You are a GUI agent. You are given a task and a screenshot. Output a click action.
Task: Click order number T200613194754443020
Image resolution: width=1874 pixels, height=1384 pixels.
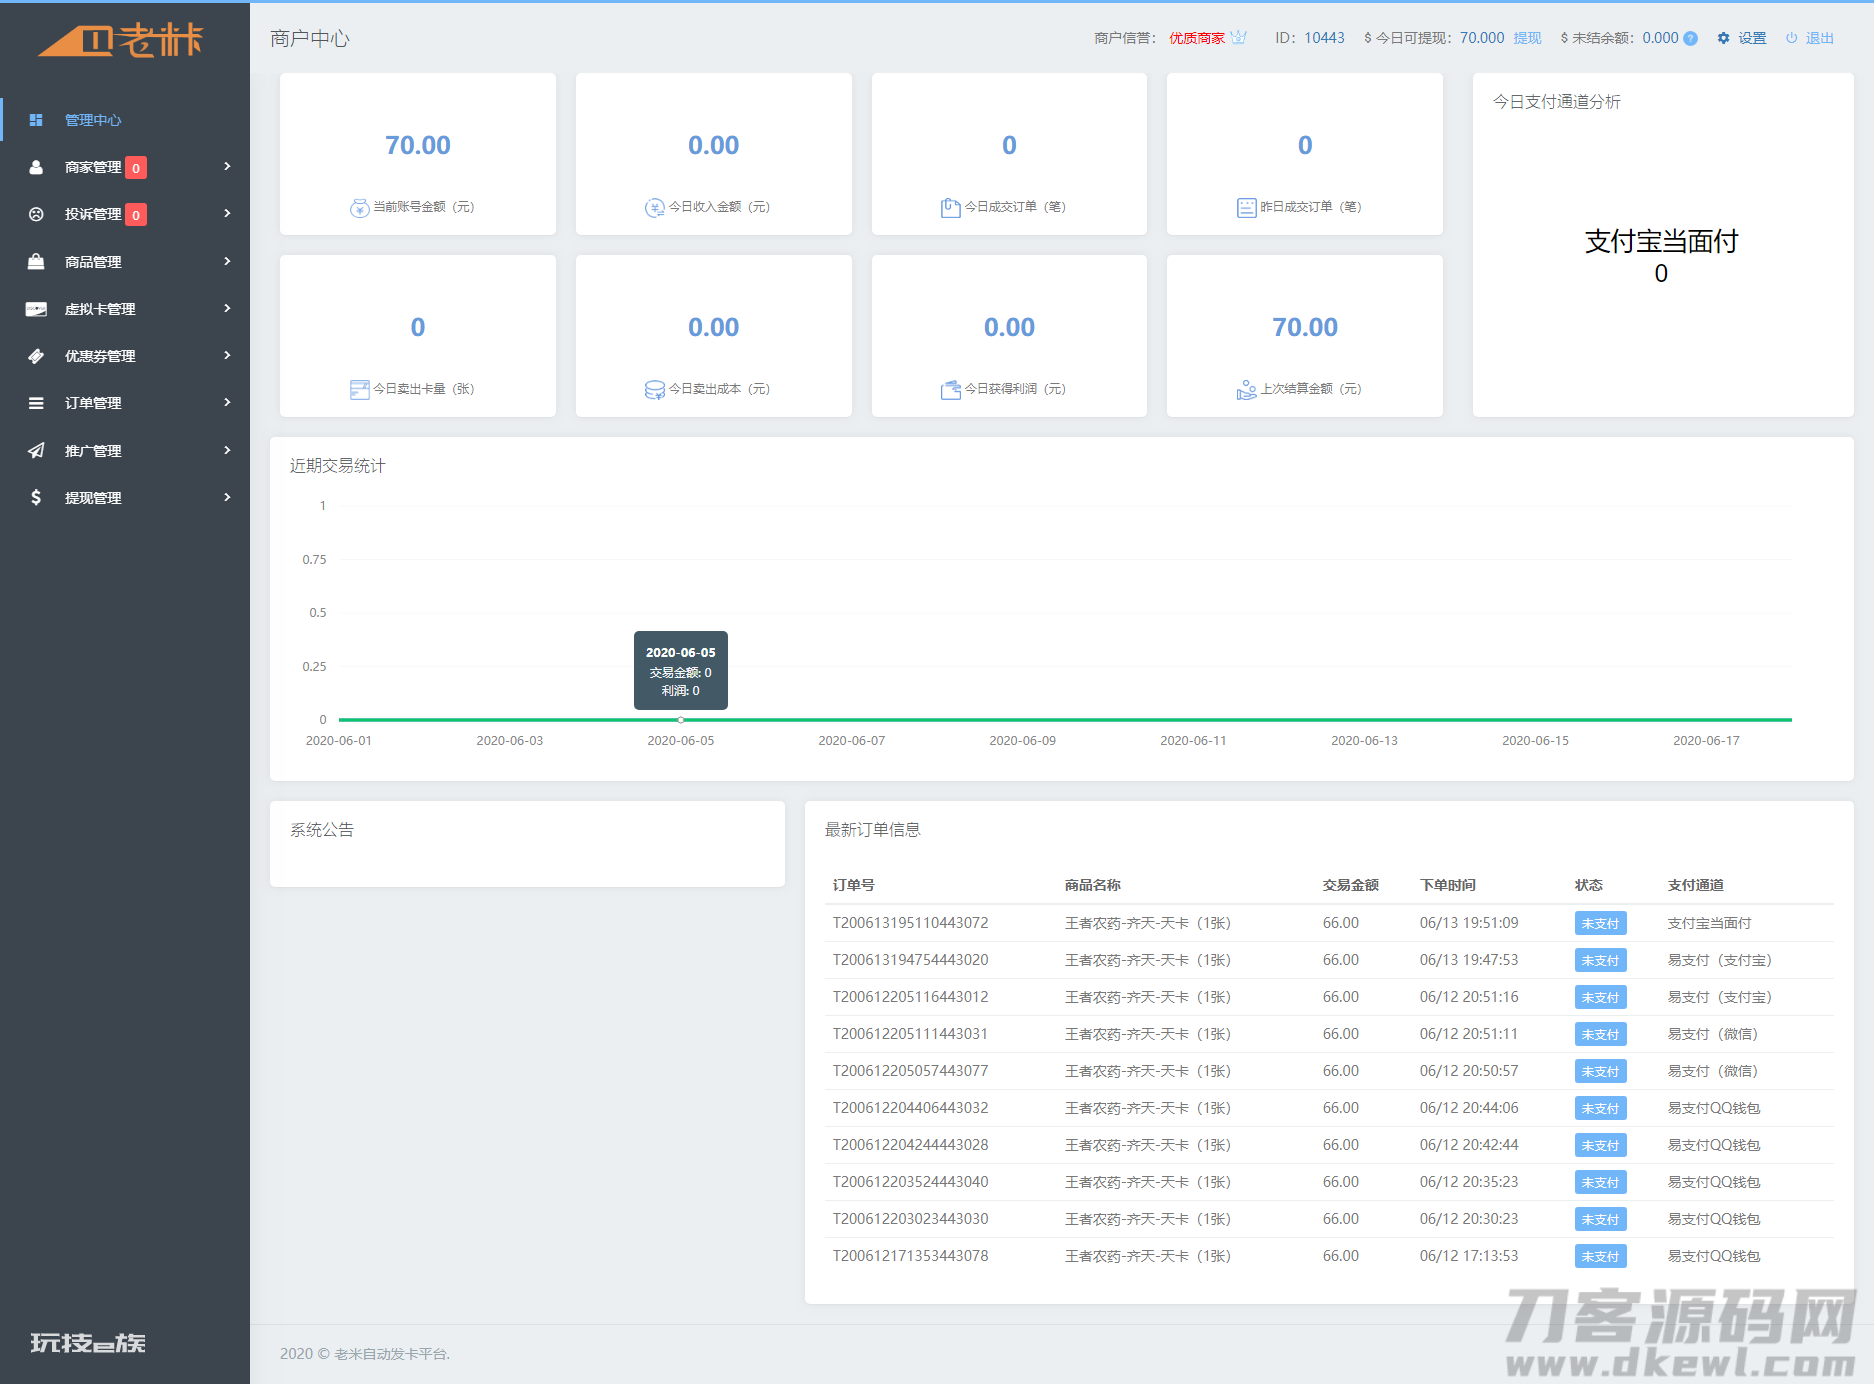click(x=910, y=960)
